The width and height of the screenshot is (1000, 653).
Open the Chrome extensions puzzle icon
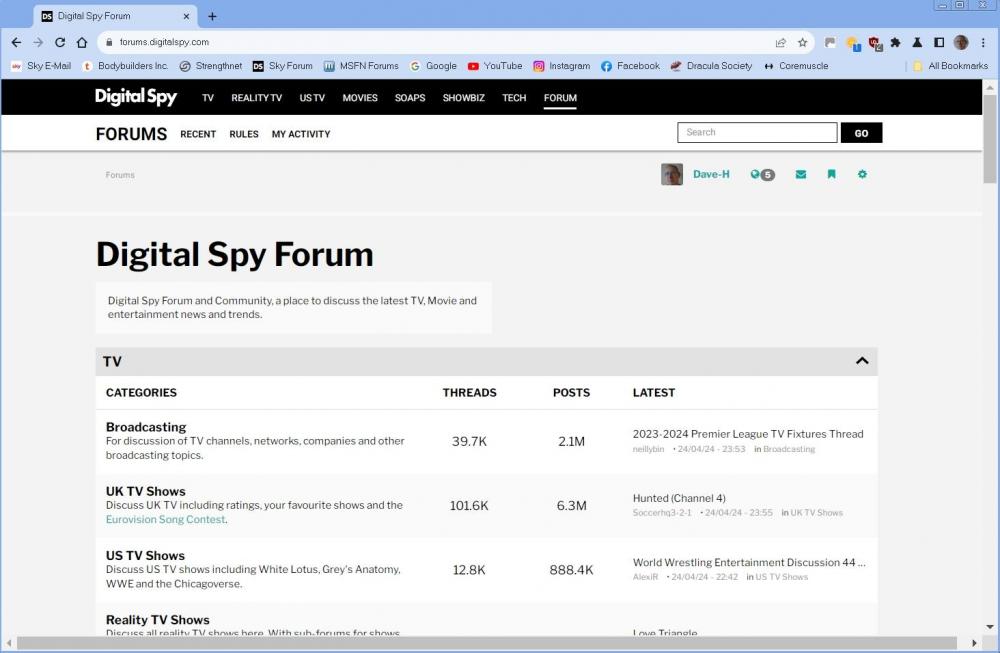pos(896,42)
